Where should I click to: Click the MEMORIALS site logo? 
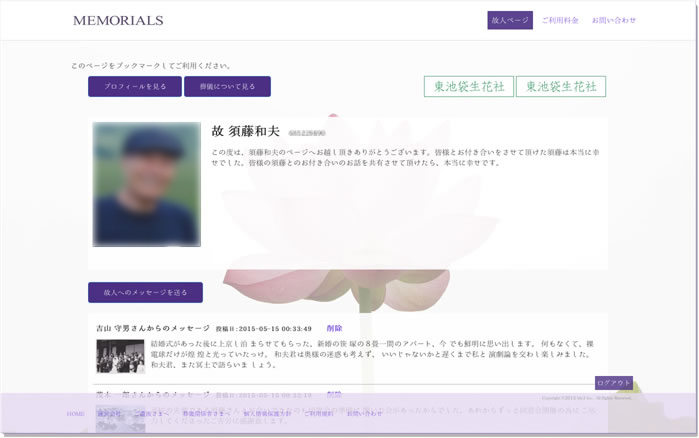pyautogui.click(x=118, y=20)
